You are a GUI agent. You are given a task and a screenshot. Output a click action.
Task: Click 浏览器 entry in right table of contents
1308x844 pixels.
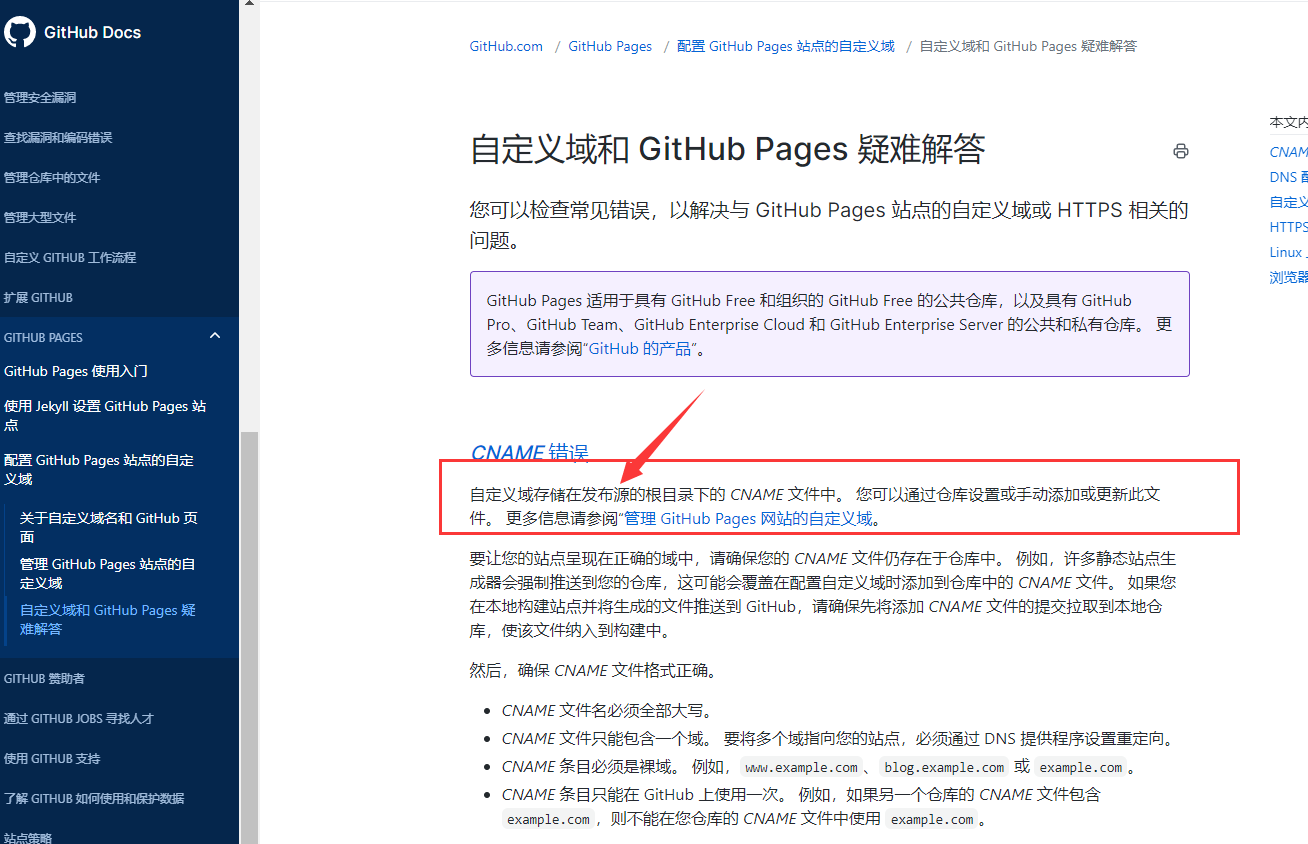[1289, 277]
